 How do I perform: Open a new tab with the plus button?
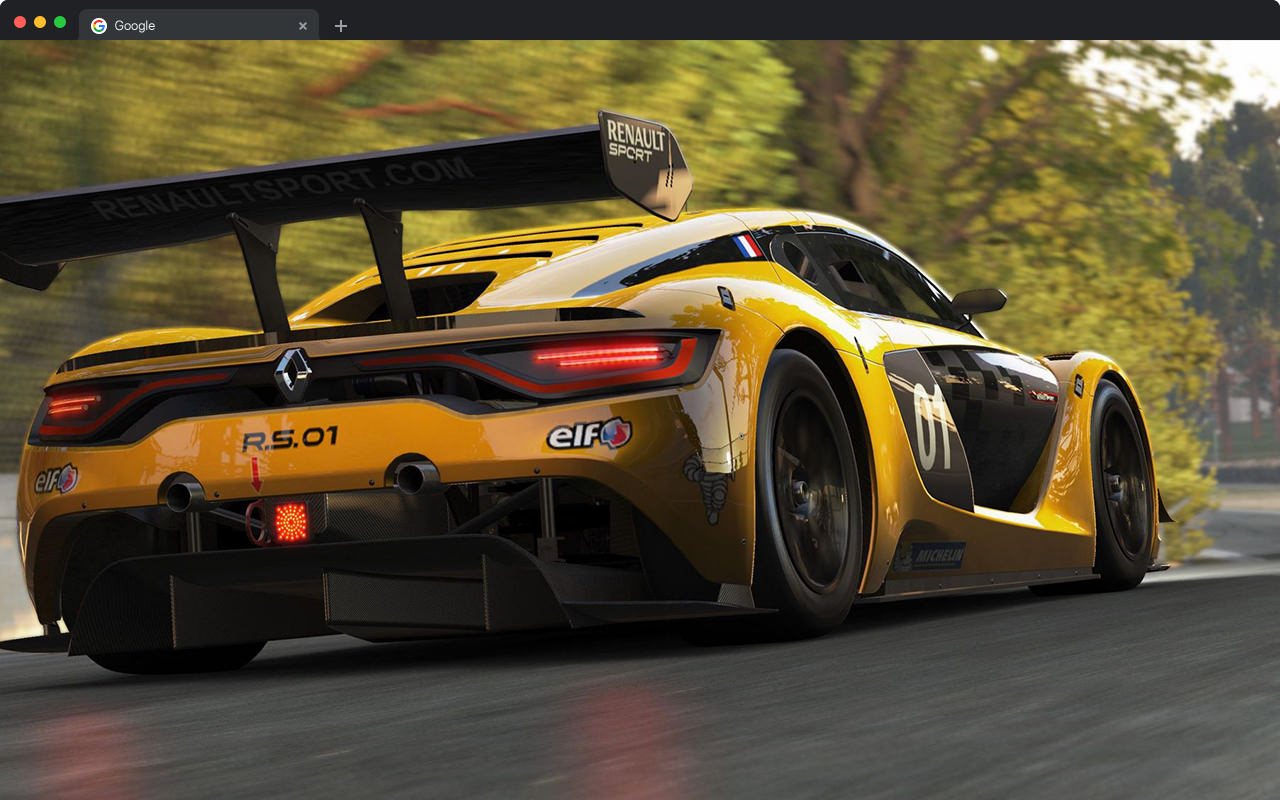pyautogui.click(x=341, y=26)
